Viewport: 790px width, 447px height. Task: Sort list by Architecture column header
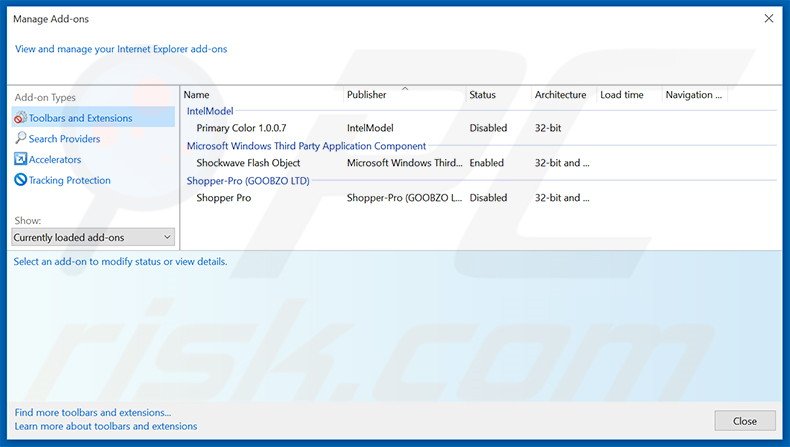pos(560,95)
